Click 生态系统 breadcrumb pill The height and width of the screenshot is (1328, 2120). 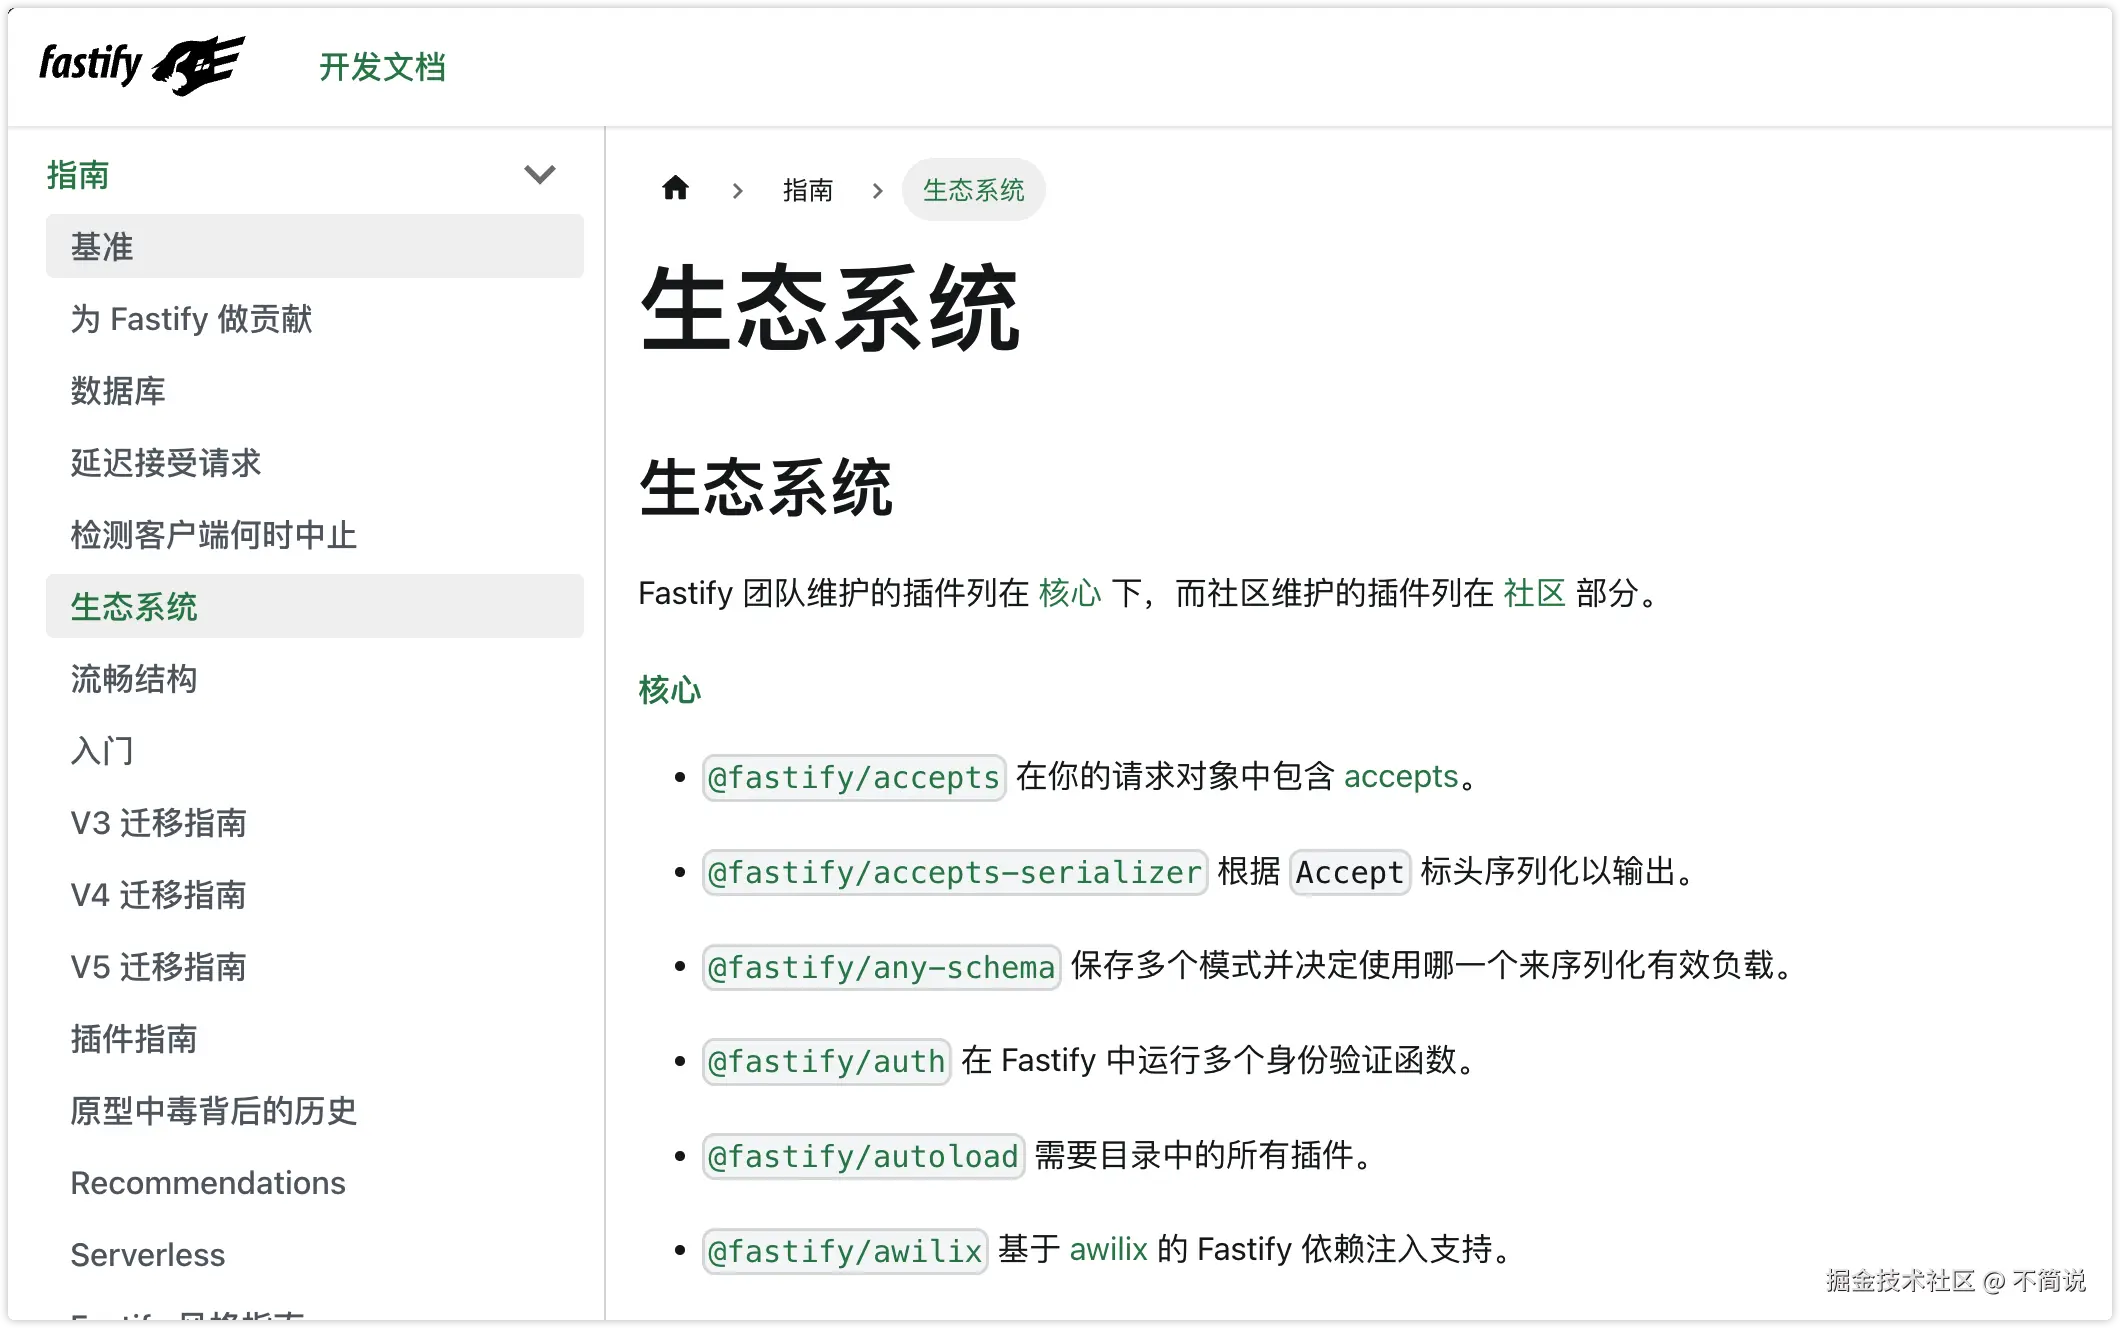[x=973, y=190]
